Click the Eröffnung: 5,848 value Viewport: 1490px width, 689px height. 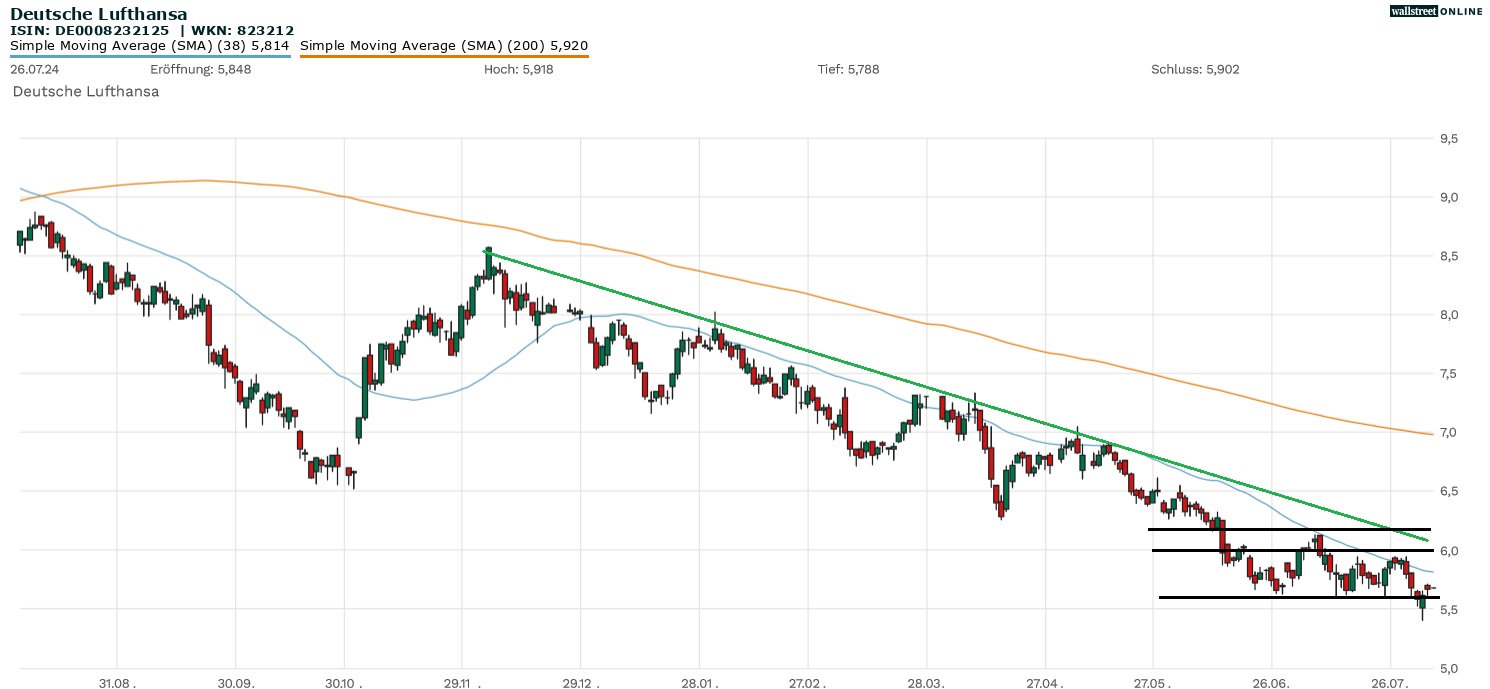[x=200, y=69]
